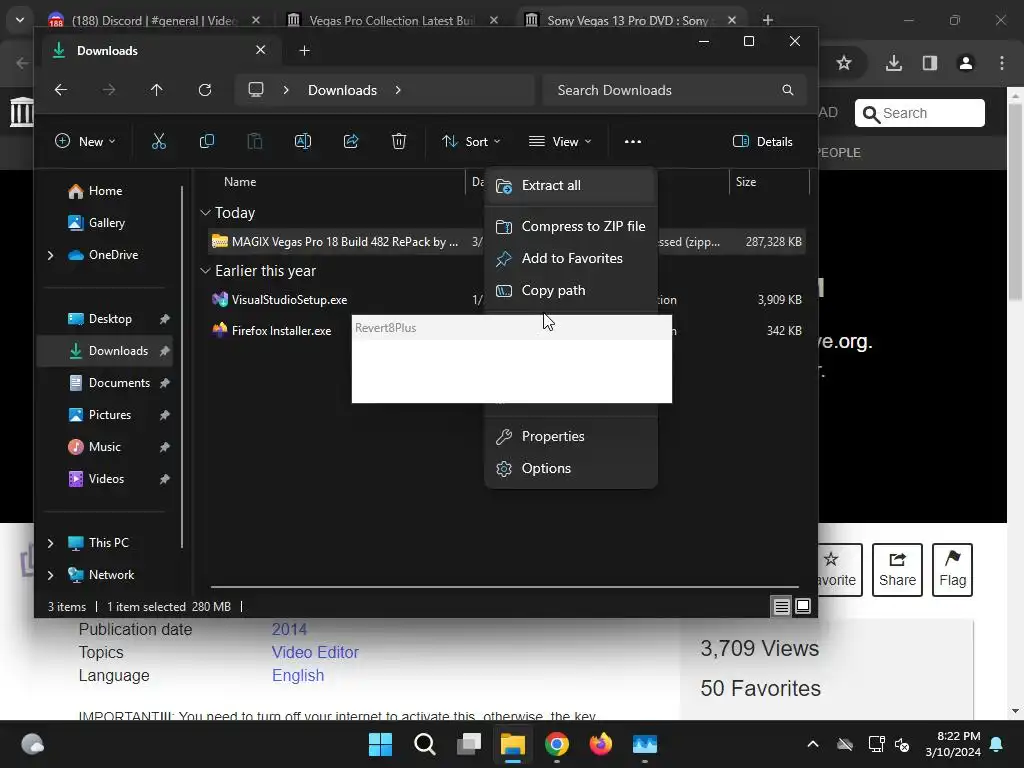Click the Rename icon in the Explorer toolbar
The width and height of the screenshot is (1024, 768).
303,141
